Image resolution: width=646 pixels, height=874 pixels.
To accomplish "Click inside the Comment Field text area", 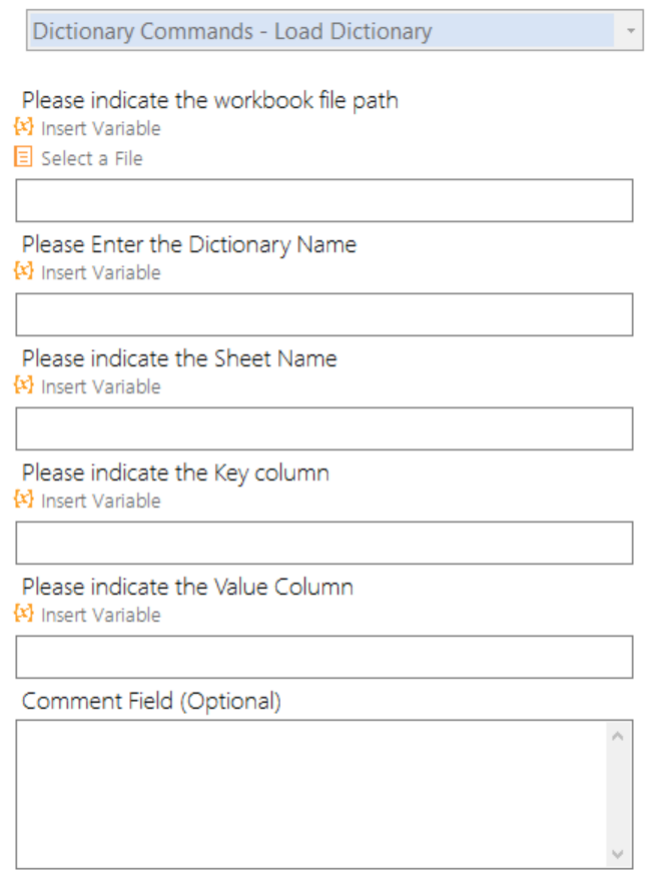I will (310, 793).
